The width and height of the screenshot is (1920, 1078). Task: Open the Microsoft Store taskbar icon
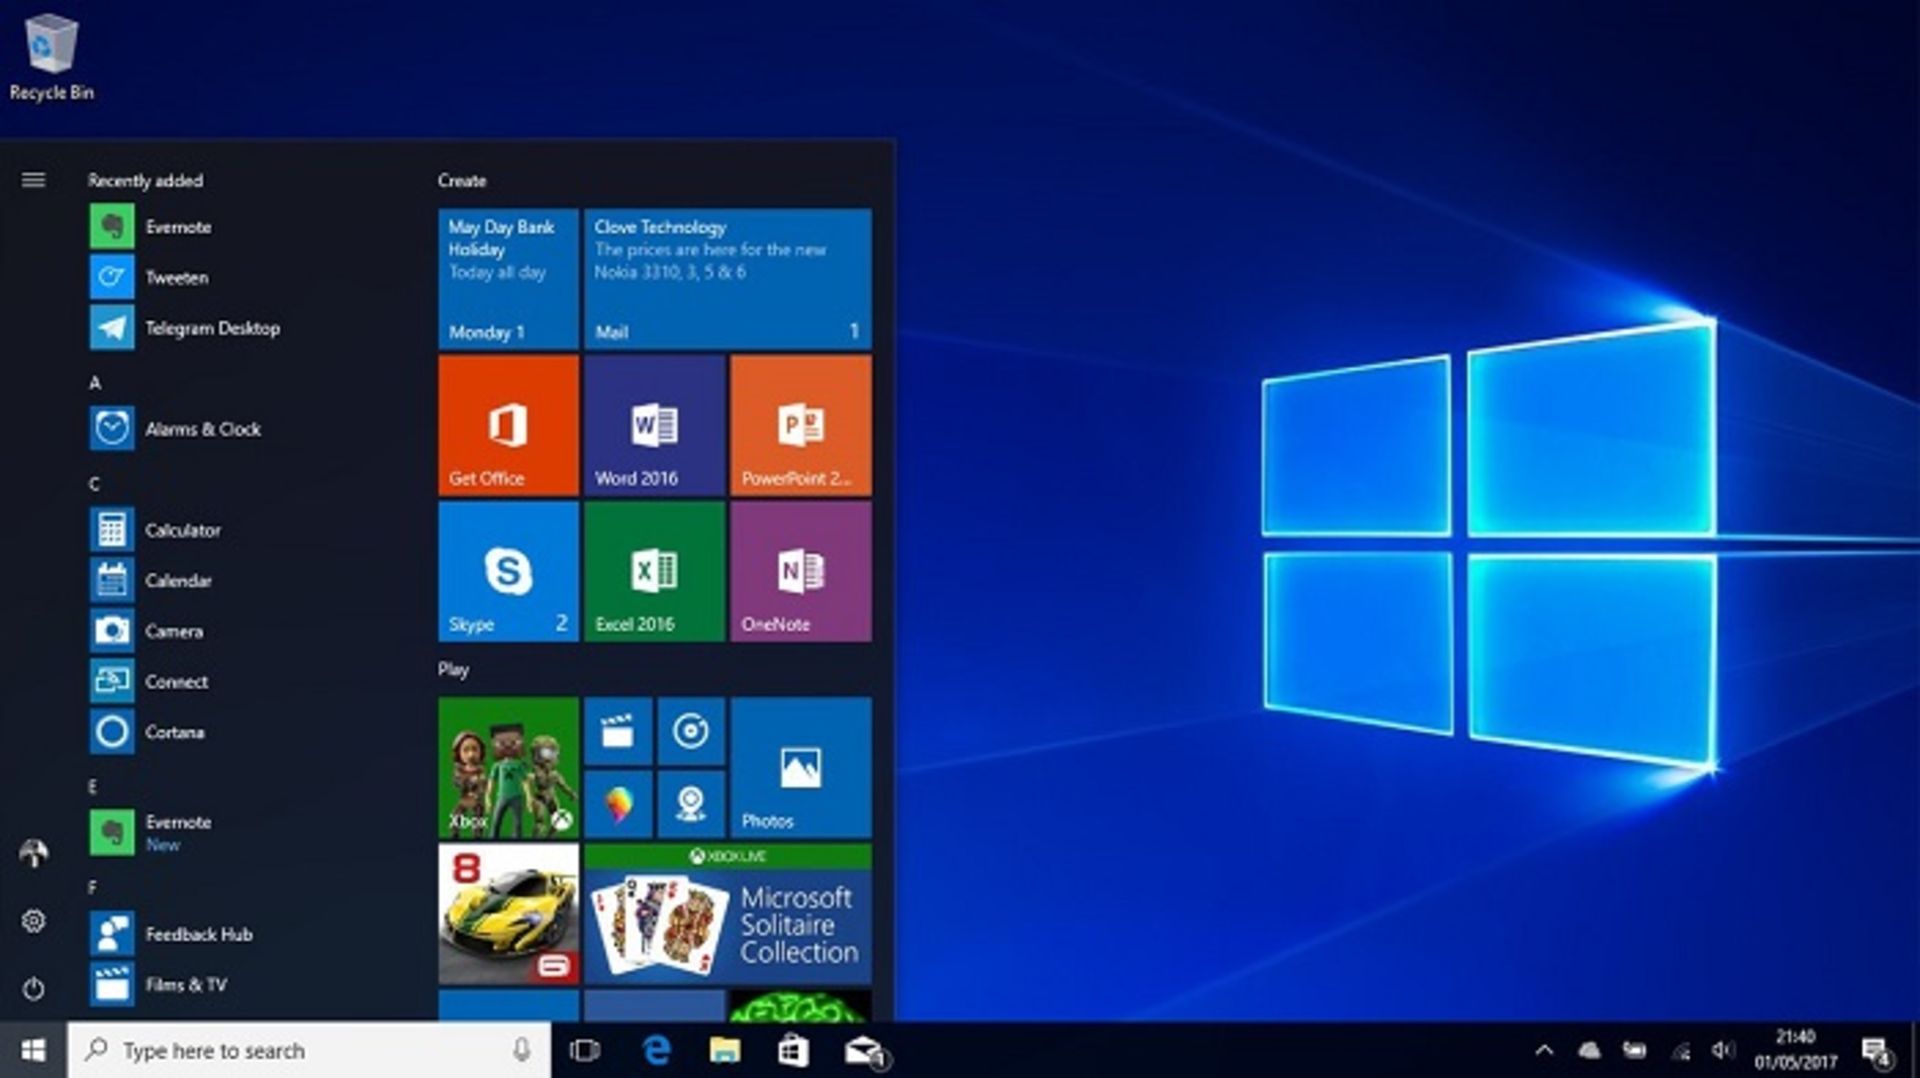pyautogui.click(x=793, y=1051)
